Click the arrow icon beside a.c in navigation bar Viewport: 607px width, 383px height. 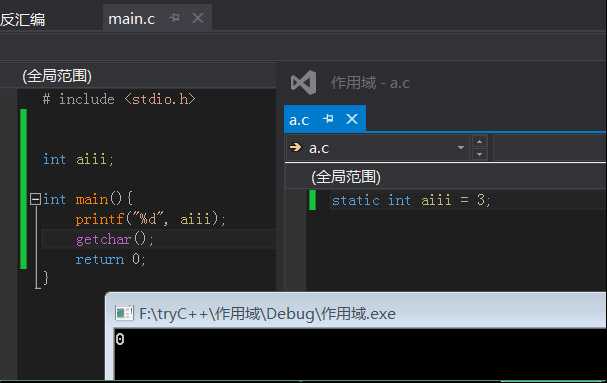coord(295,147)
